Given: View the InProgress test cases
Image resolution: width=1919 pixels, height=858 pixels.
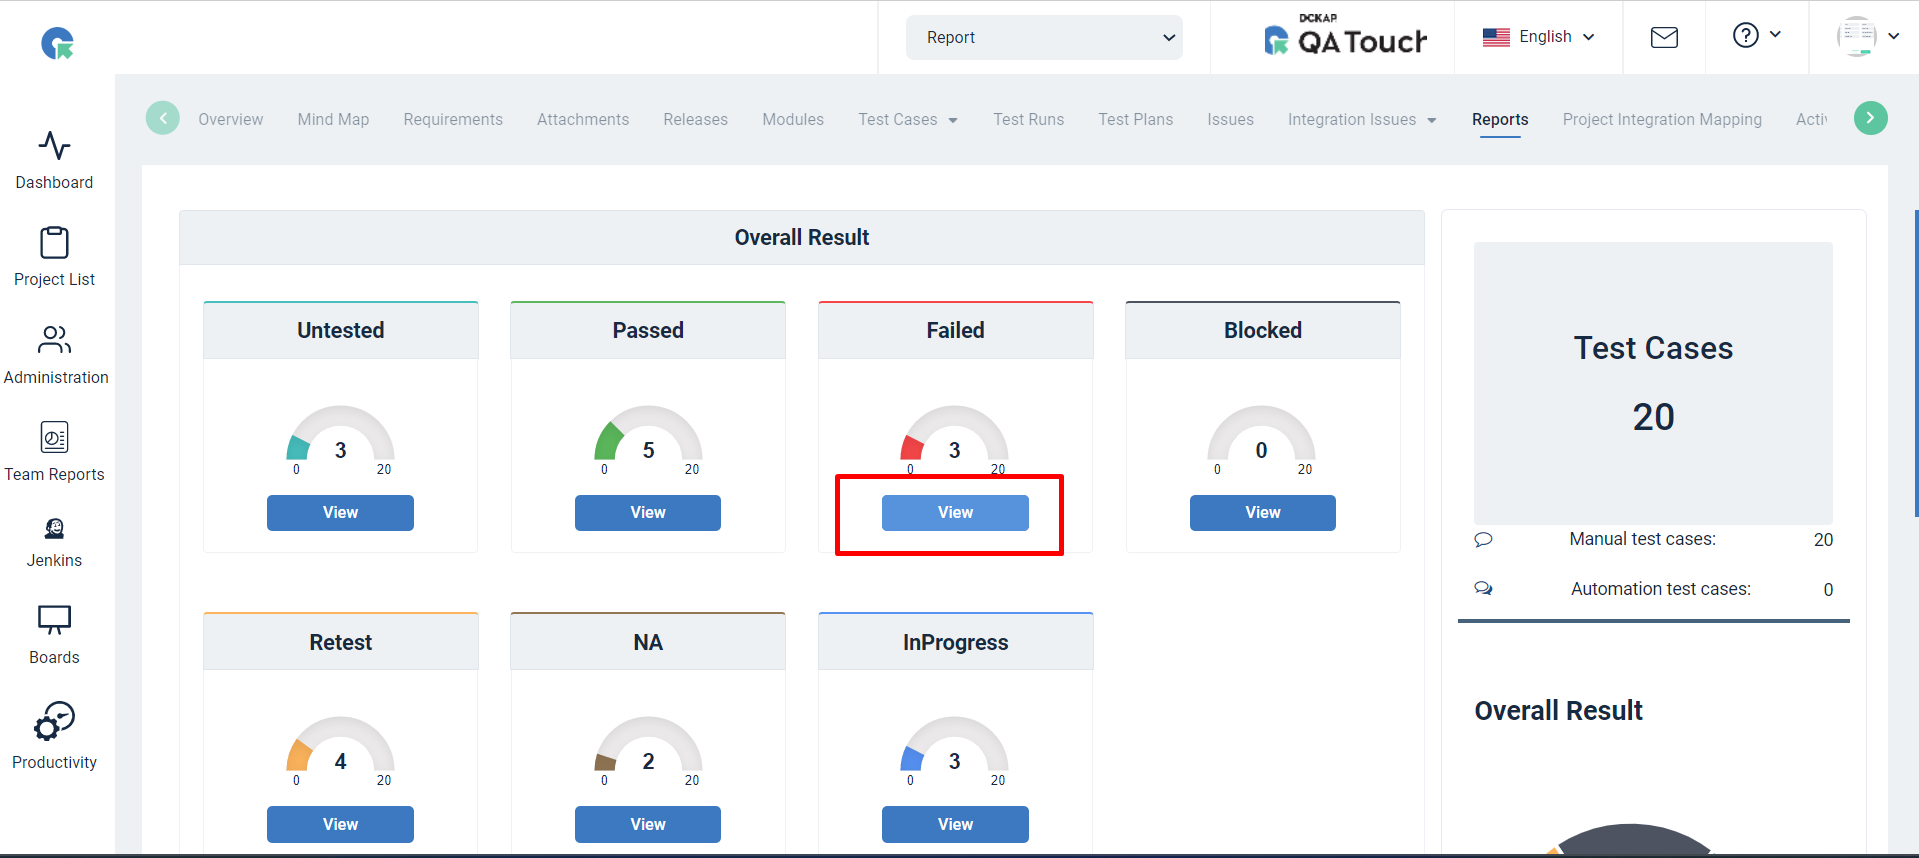Looking at the screenshot, I should (955, 825).
